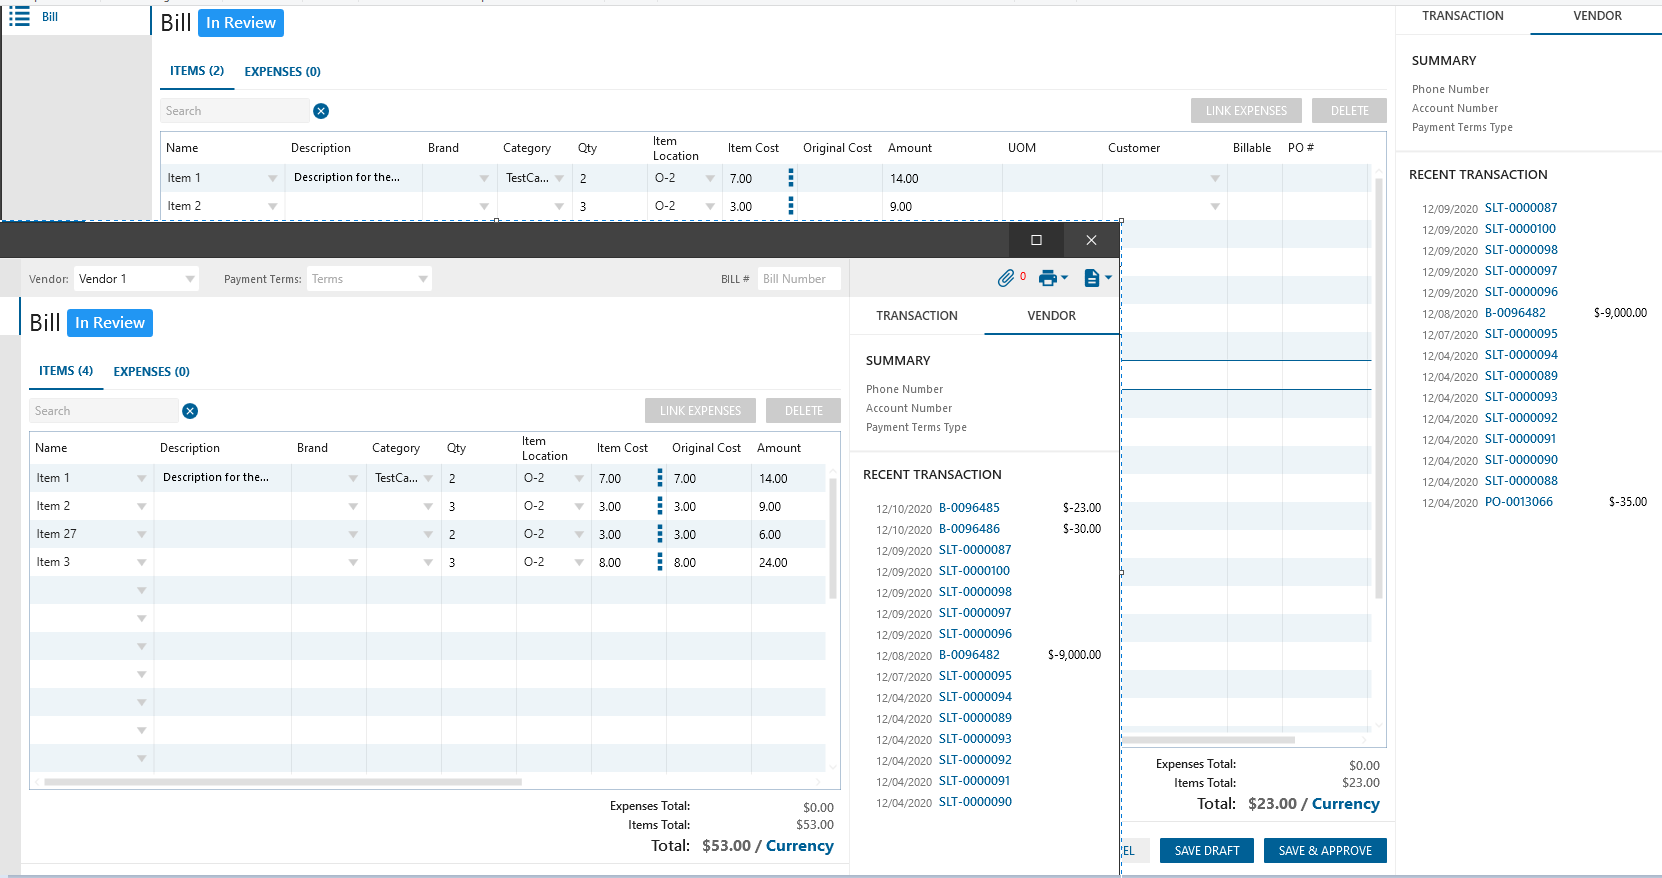Switch to the EXPENSES (0) tab in lower window

(x=151, y=372)
